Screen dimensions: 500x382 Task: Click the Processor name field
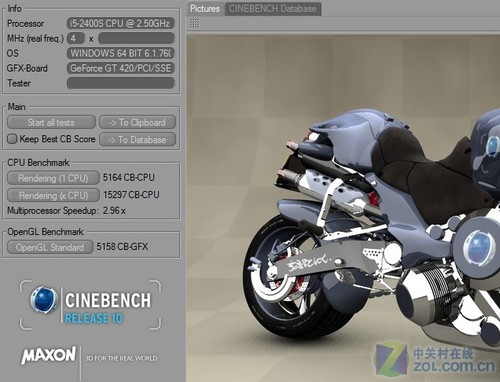pos(121,23)
